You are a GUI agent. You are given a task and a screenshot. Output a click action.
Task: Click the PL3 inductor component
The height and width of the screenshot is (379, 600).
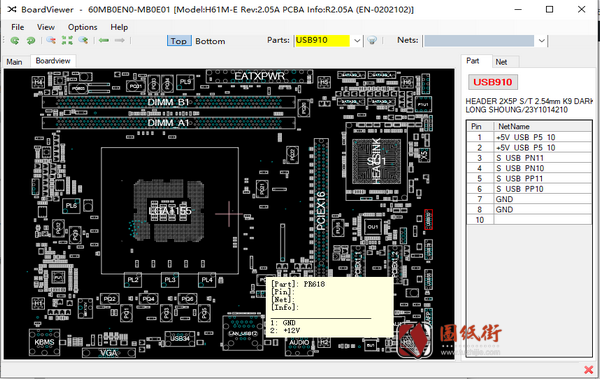[x=170, y=280]
